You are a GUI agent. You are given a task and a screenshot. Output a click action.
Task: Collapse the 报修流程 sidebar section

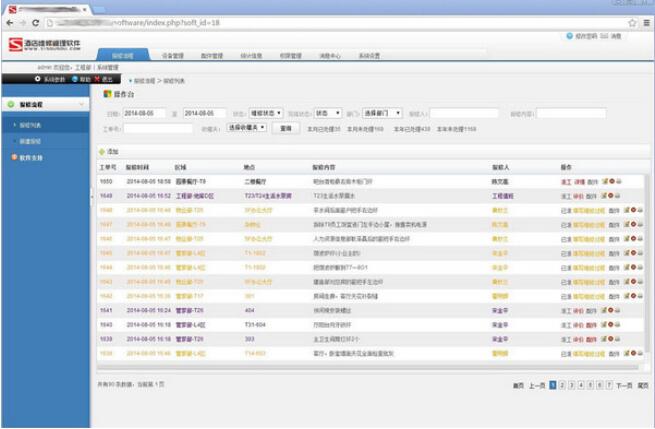[81, 104]
